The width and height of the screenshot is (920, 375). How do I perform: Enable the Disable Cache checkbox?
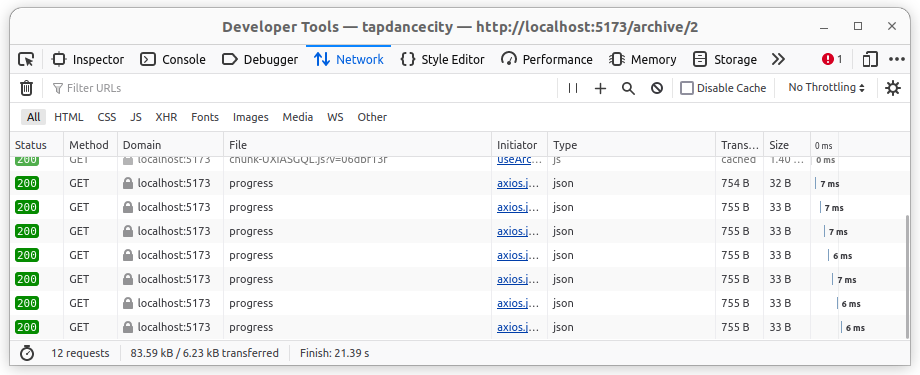click(686, 88)
